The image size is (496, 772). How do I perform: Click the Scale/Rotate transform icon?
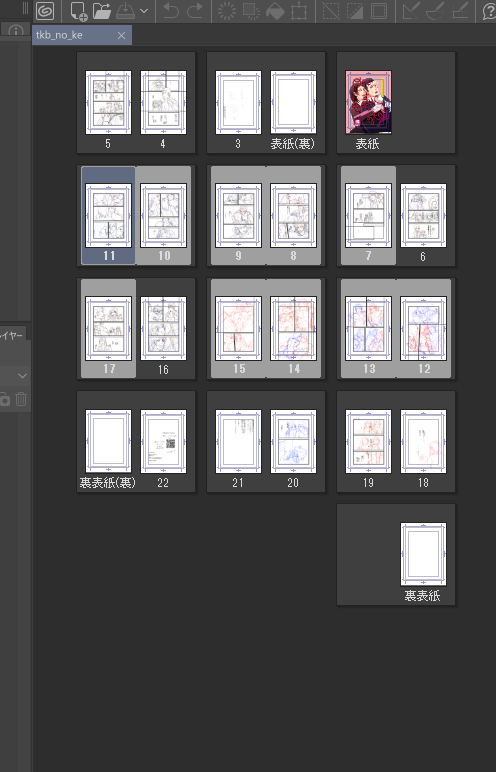(298, 11)
